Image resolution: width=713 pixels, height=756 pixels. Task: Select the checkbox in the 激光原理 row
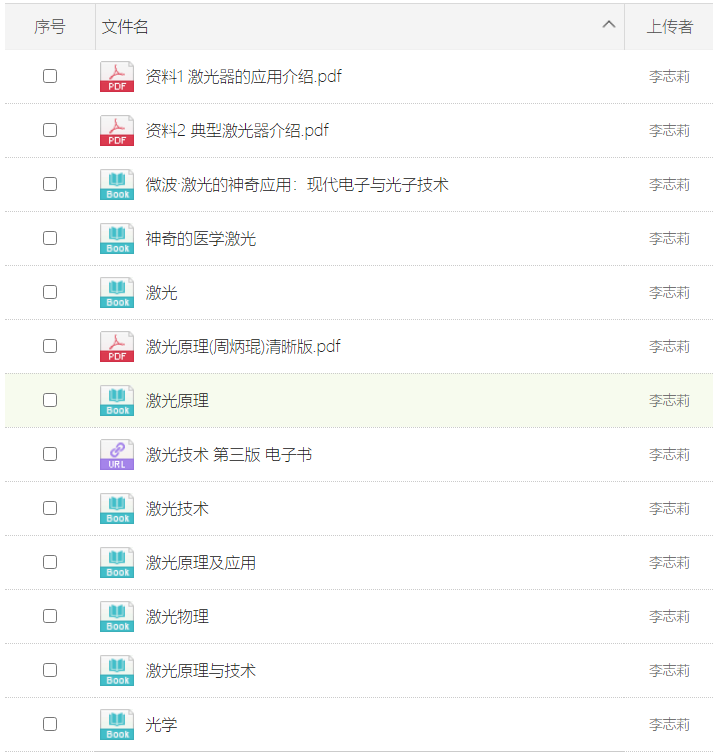point(50,400)
